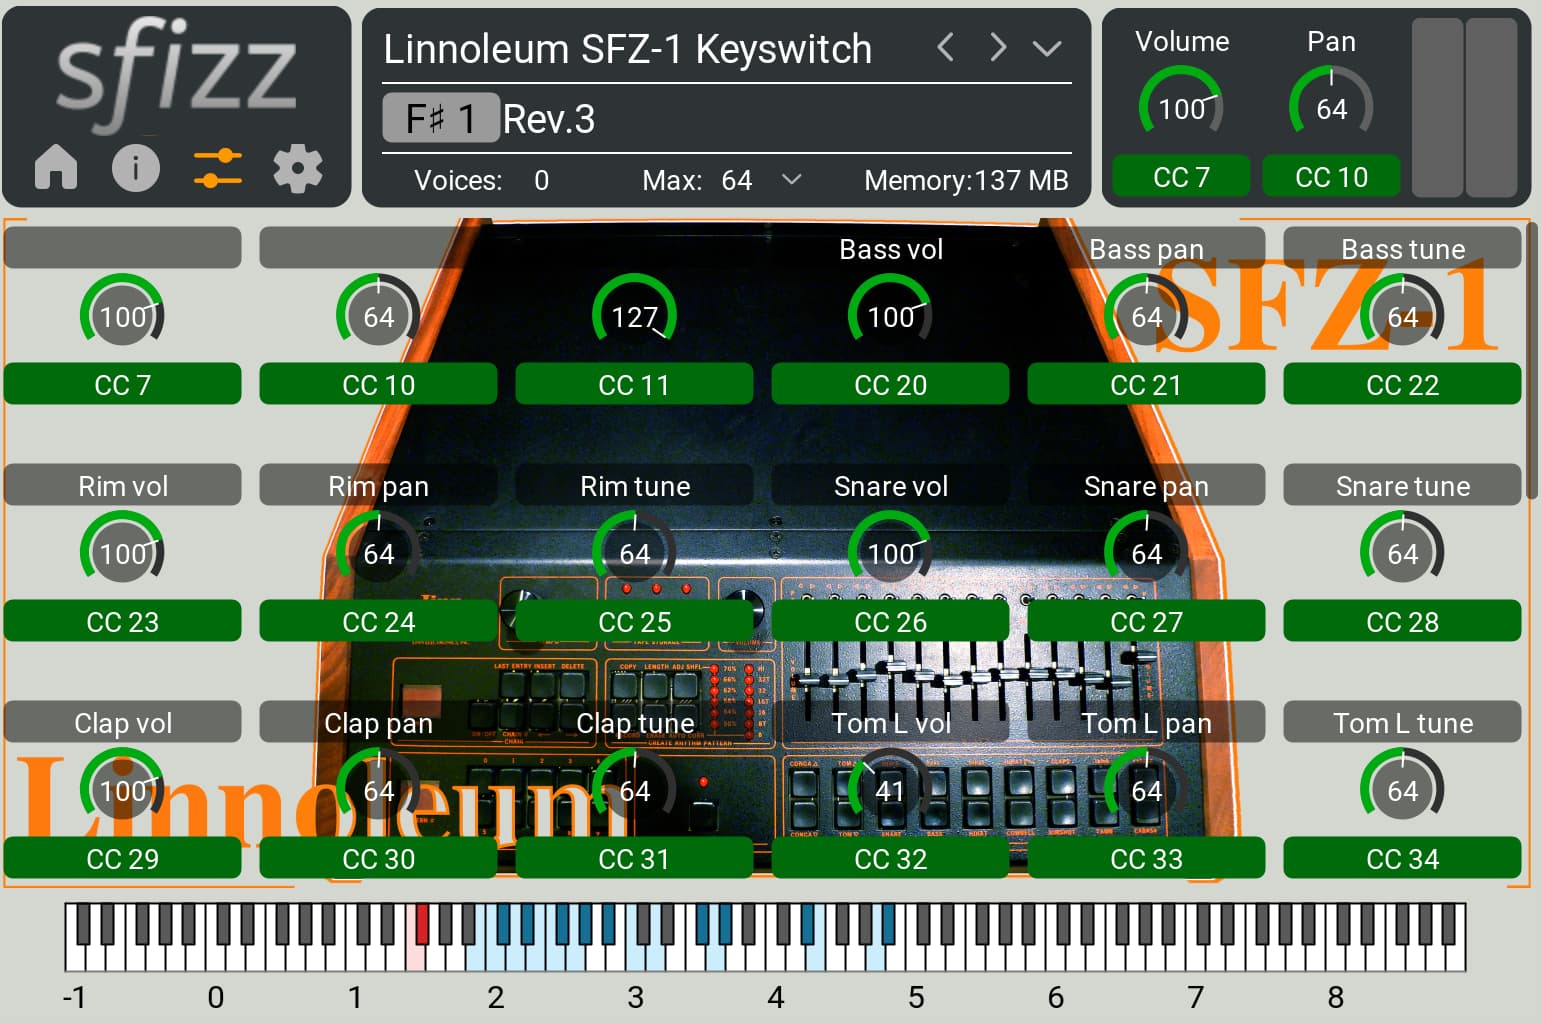1542x1023 pixels.
Task: Click the Voices: 0 readout
Action: (x=481, y=180)
